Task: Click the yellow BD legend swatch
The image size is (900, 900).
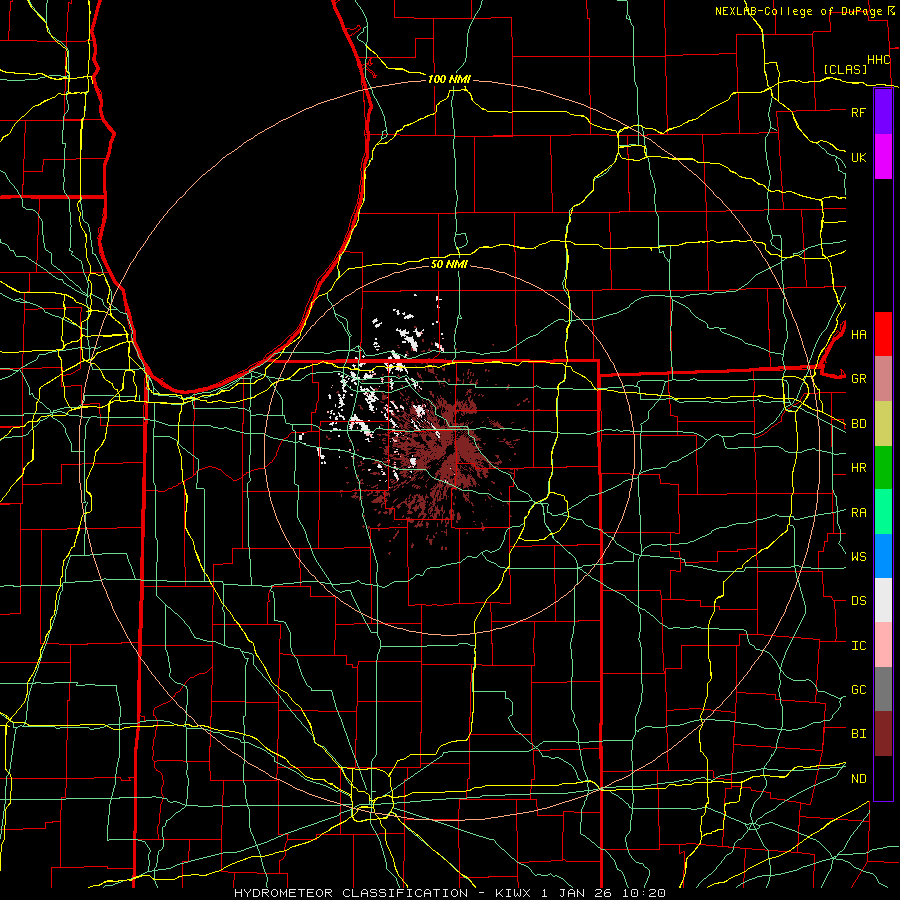Action: 883,424
